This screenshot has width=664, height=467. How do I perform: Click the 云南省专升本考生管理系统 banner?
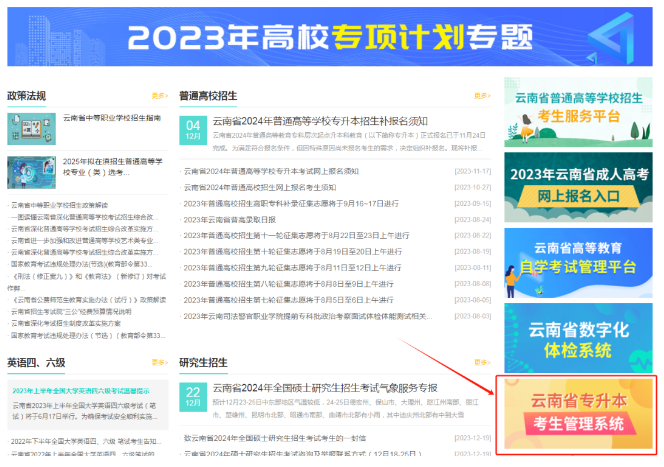pos(576,411)
